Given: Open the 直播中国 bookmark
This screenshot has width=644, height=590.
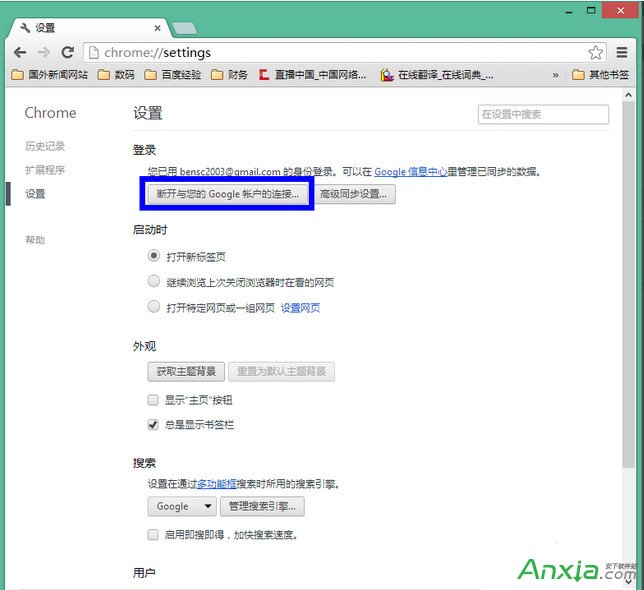Looking at the screenshot, I should tap(313, 75).
